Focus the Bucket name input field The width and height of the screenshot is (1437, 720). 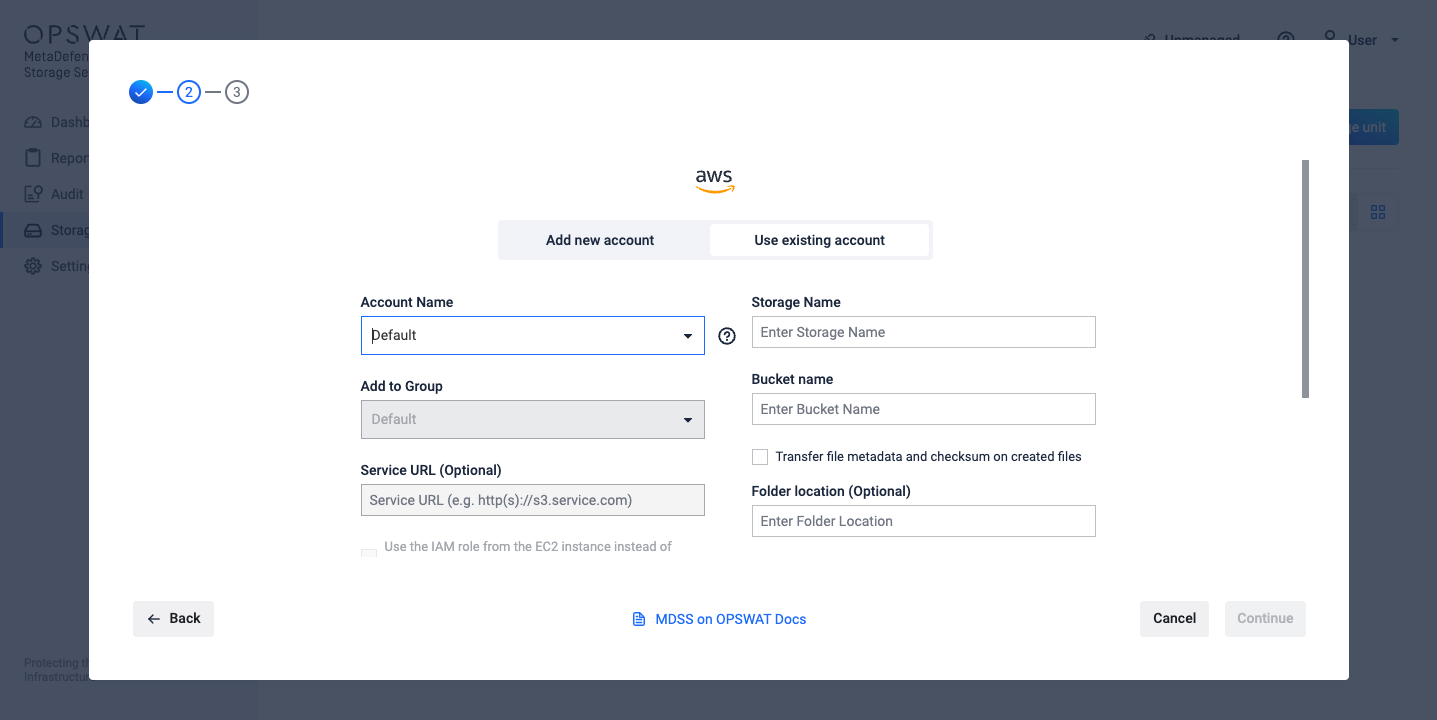tap(924, 409)
